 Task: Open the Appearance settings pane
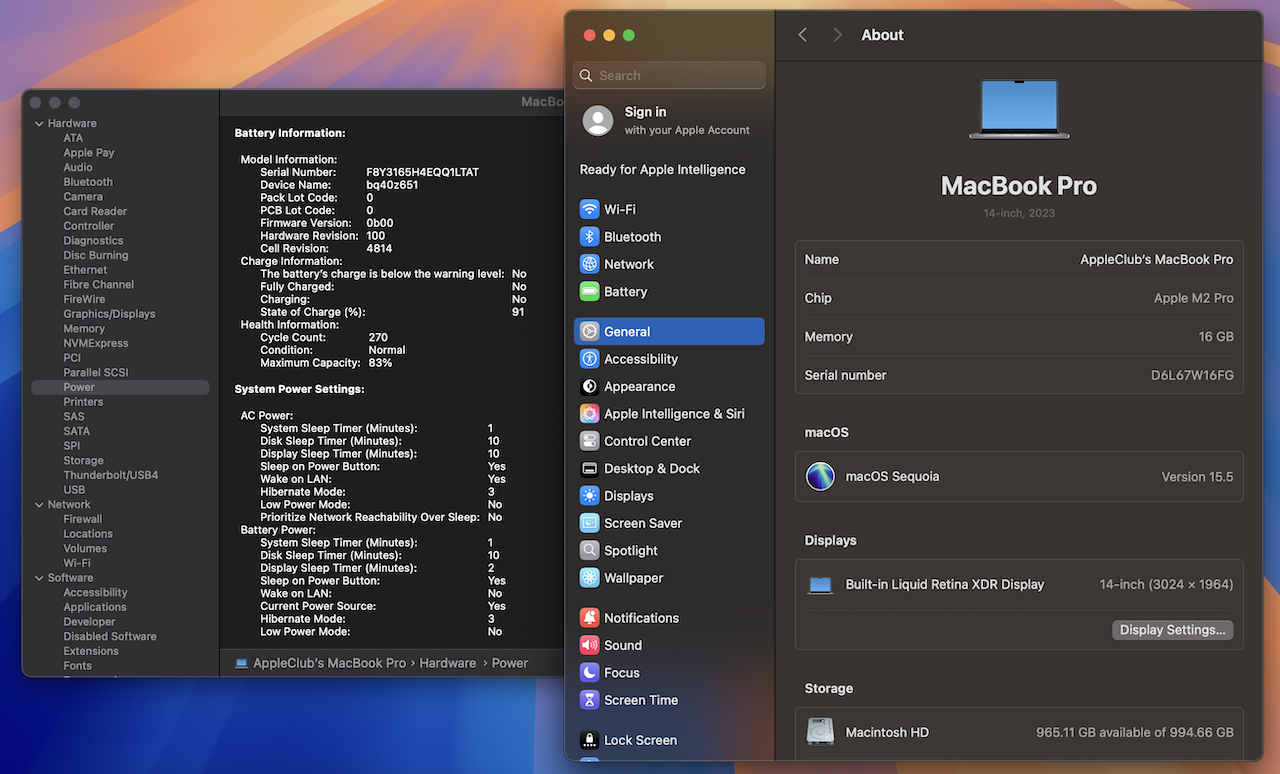[639, 387]
